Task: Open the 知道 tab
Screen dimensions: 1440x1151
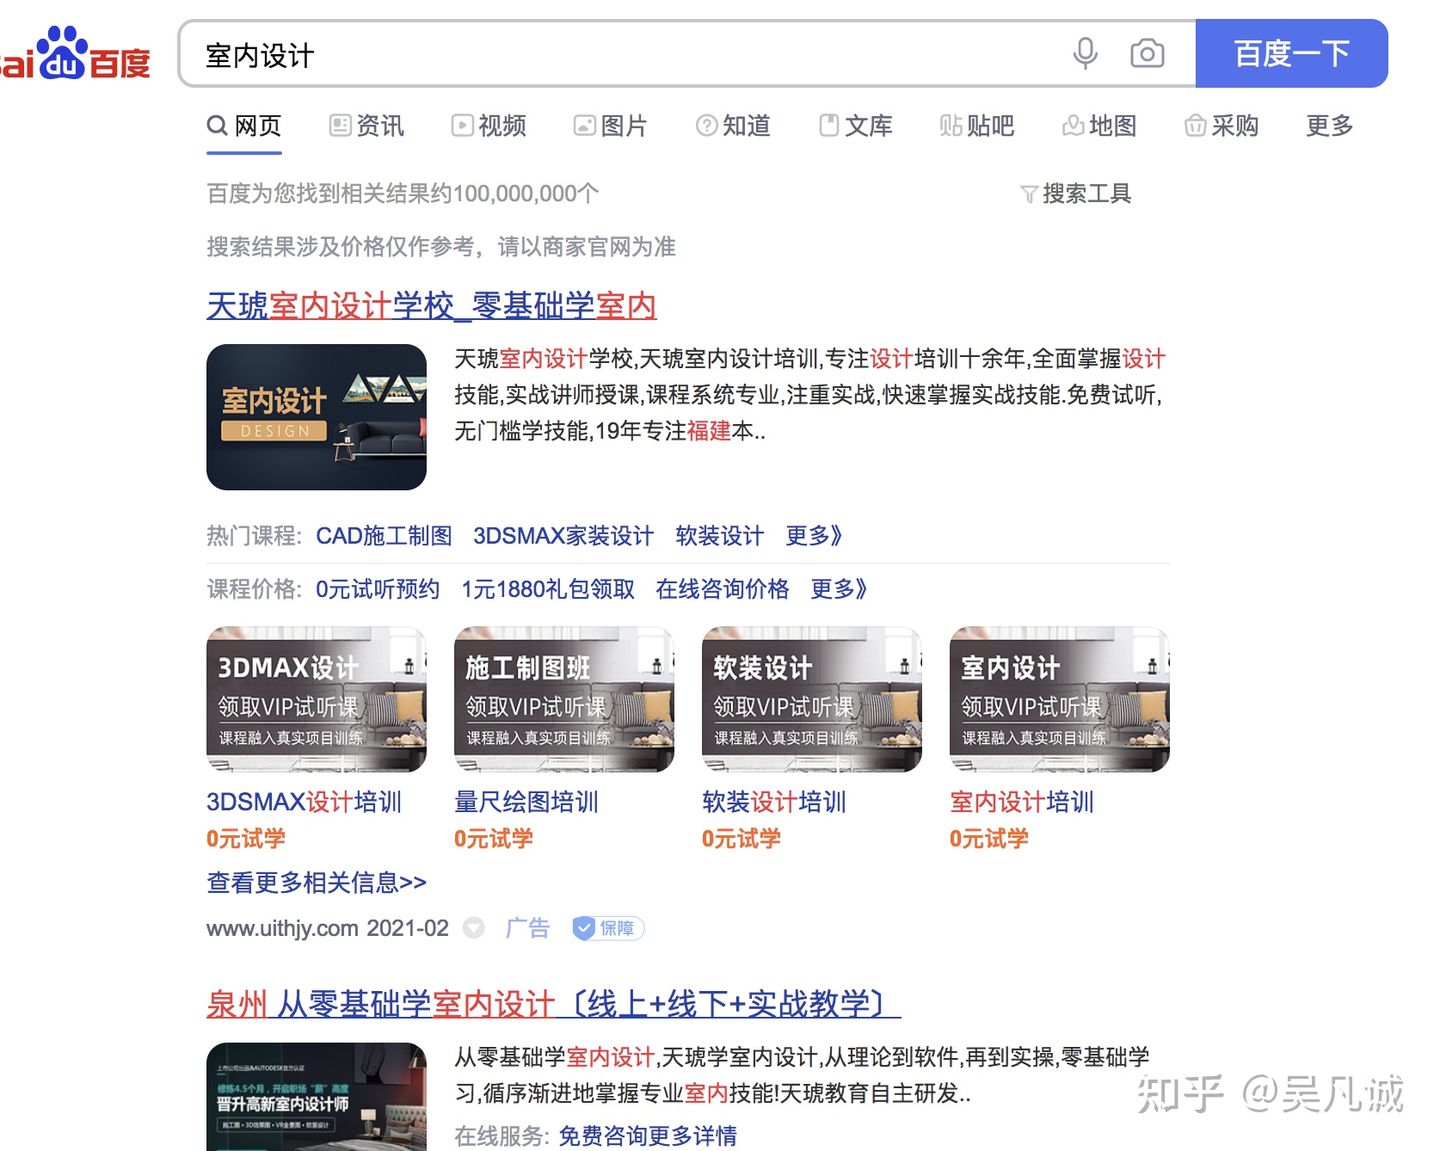Action: coord(734,126)
